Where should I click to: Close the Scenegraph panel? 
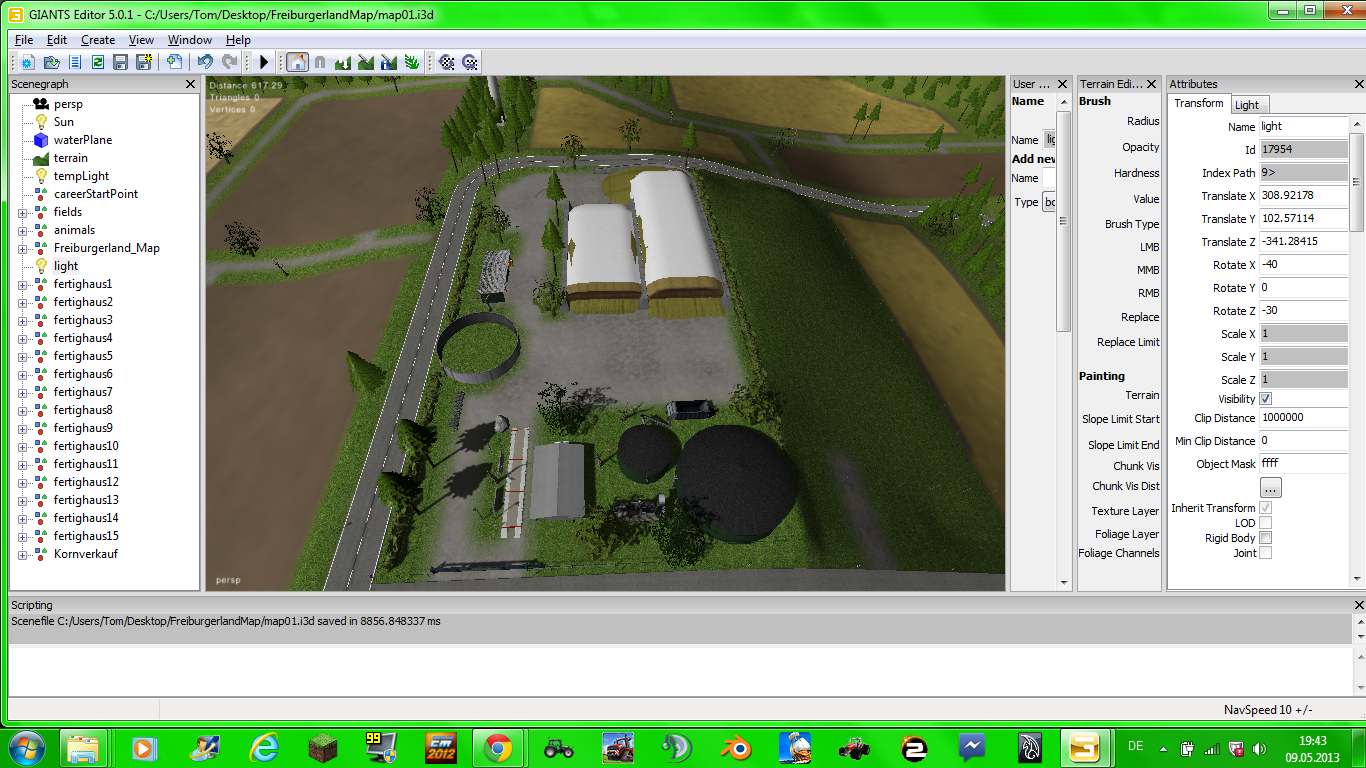coord(191,85)
